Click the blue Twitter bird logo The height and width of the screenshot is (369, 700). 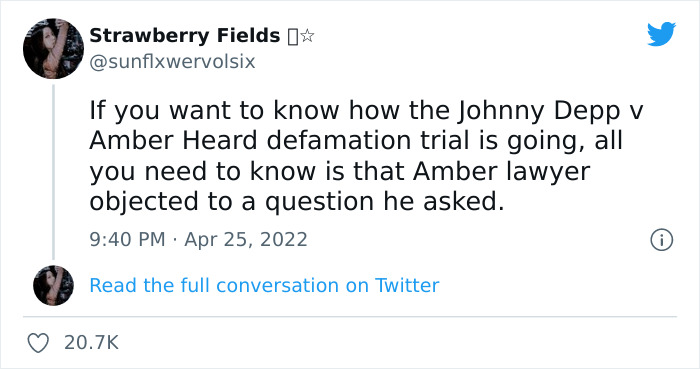click(x=661, y=34)
